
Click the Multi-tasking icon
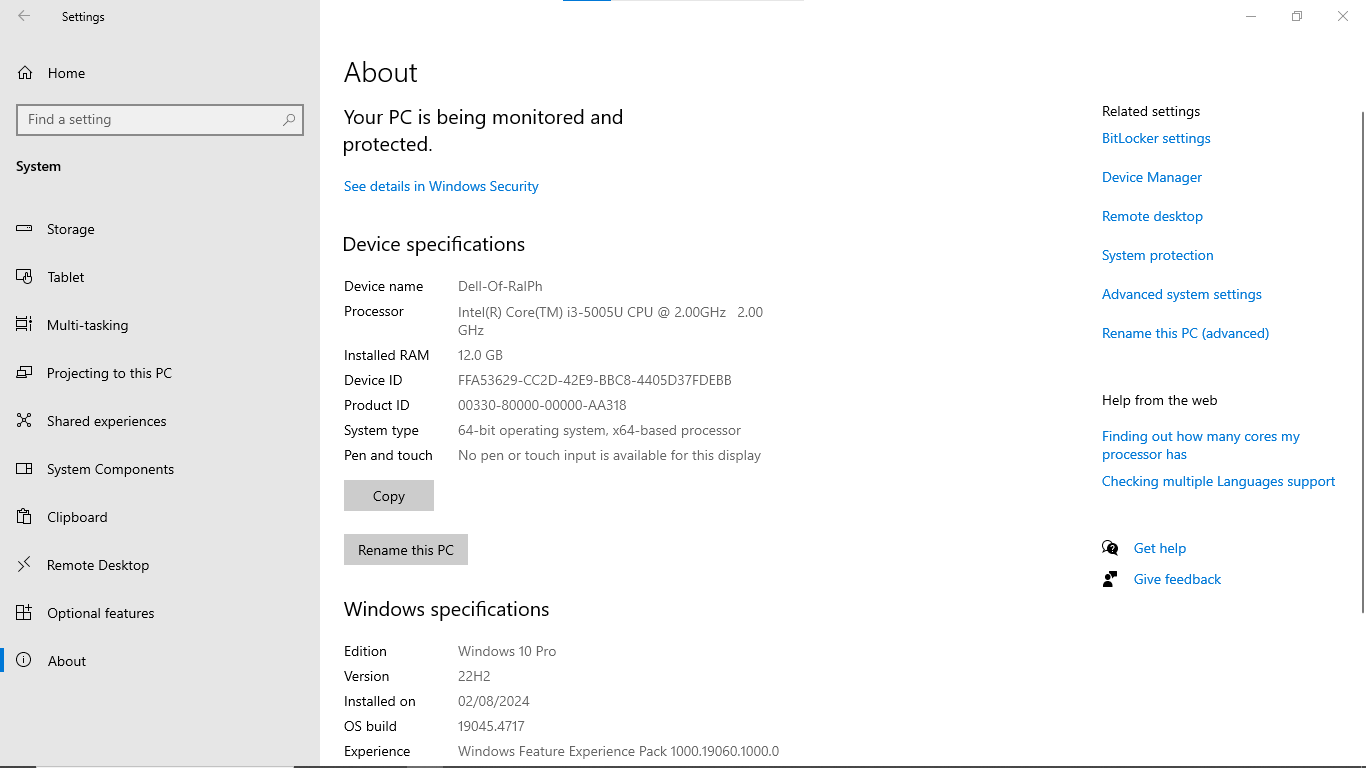[25, 325]
